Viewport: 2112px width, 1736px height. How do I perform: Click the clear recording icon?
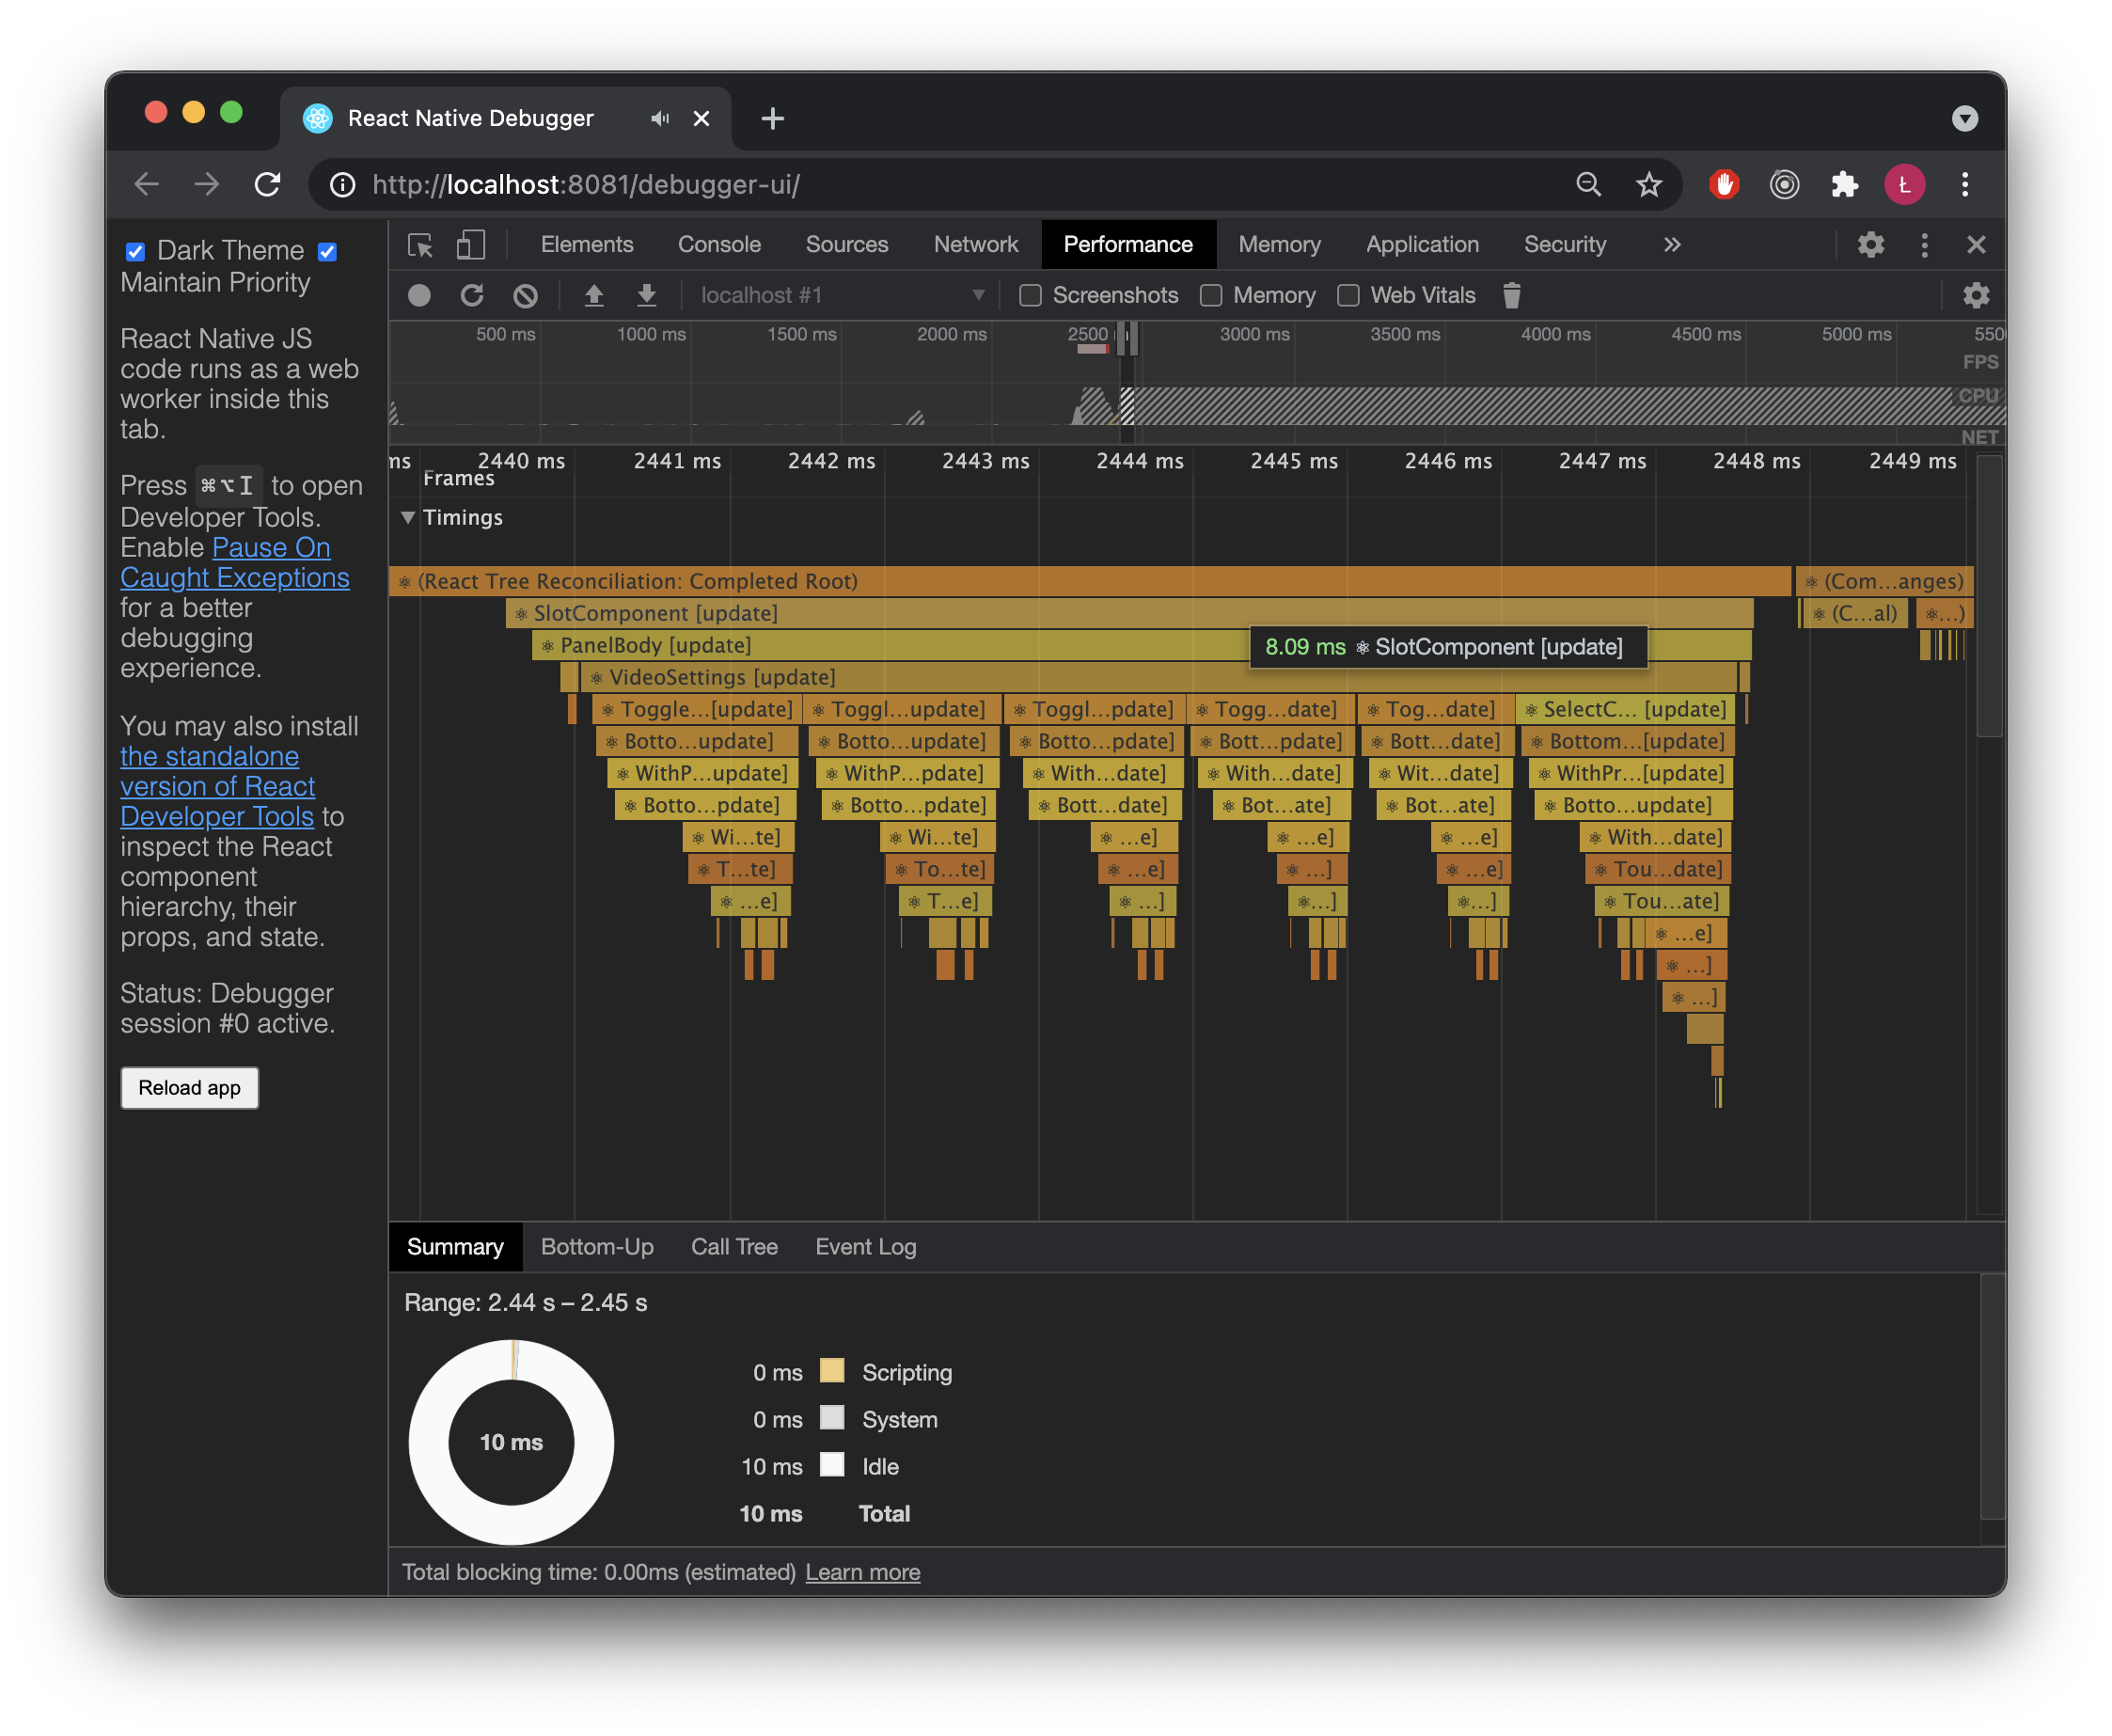point(525,295)
